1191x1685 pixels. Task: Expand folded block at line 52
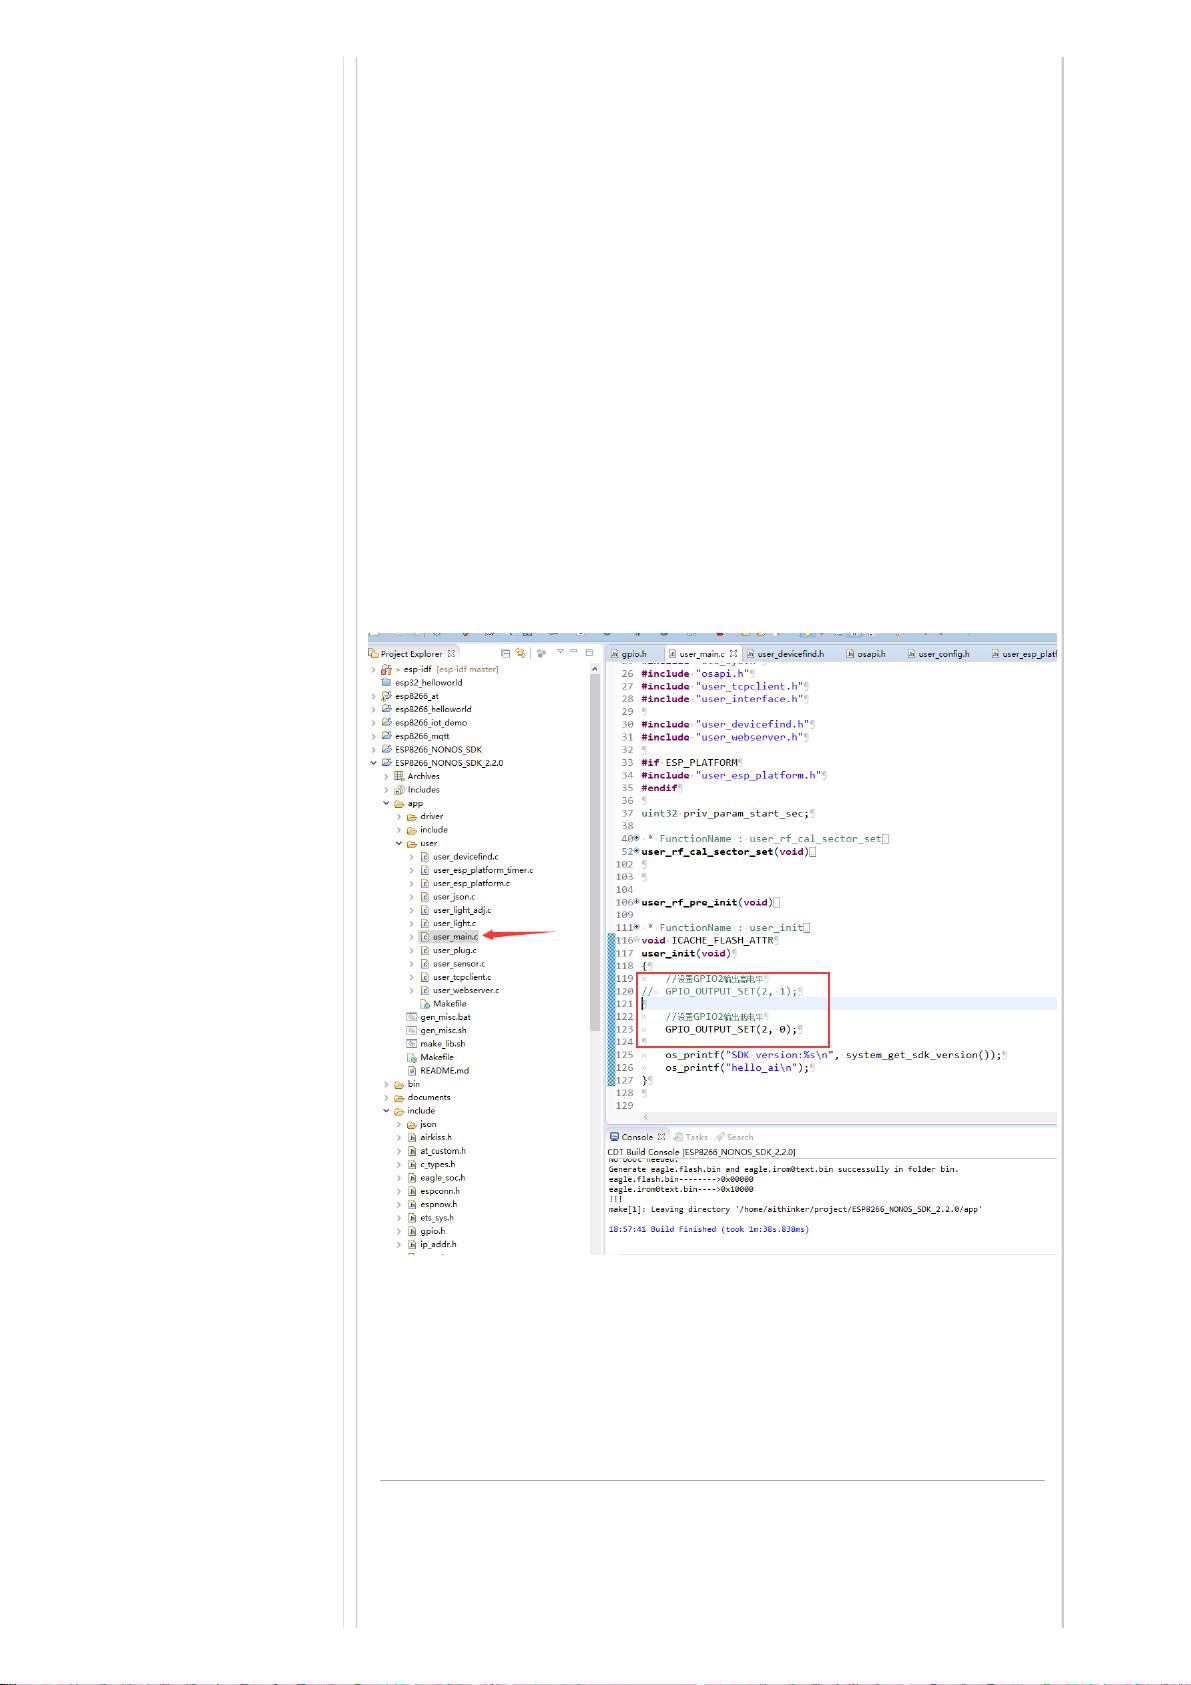click(636, 852)
